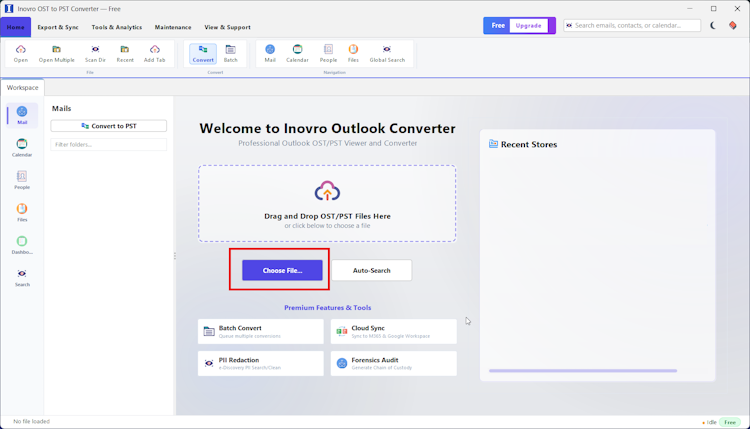Open a file with the Open ribbon icon
Image resolution: width=750 pixels, height=429 pixels.
pyautogui.click(x=21, y=54)
